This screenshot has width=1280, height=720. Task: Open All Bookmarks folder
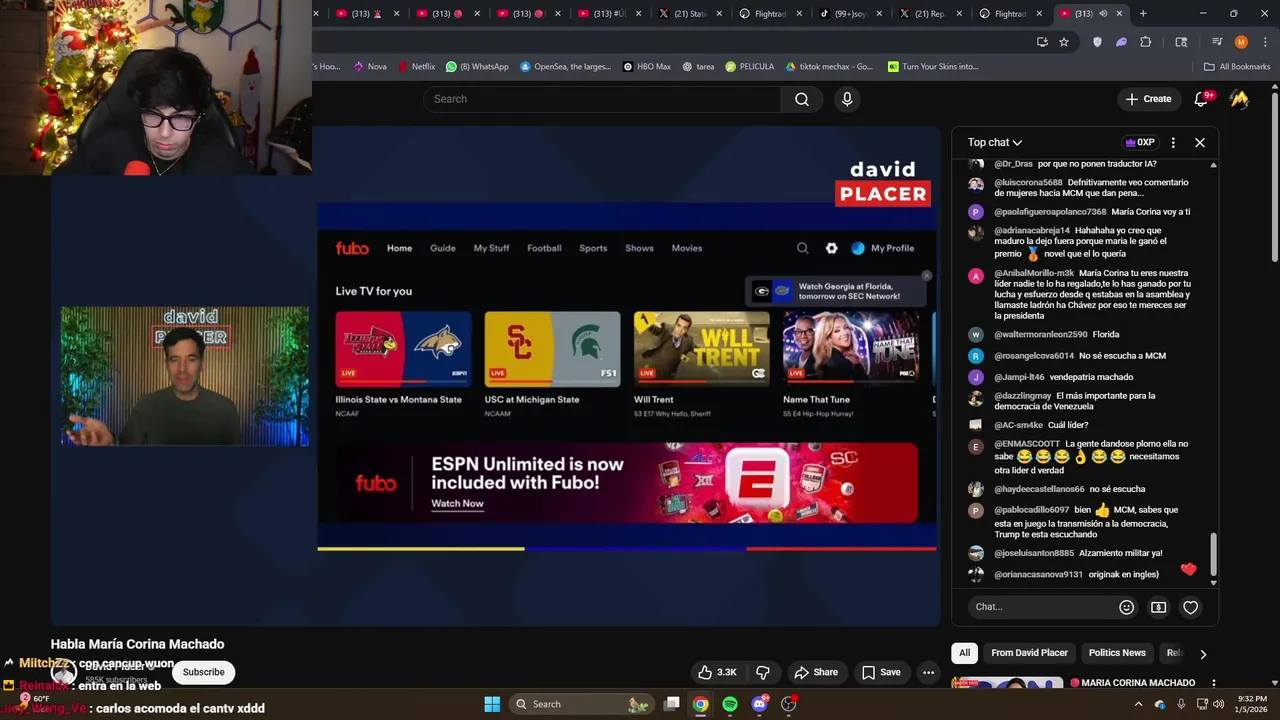(x=1237, y=67)
